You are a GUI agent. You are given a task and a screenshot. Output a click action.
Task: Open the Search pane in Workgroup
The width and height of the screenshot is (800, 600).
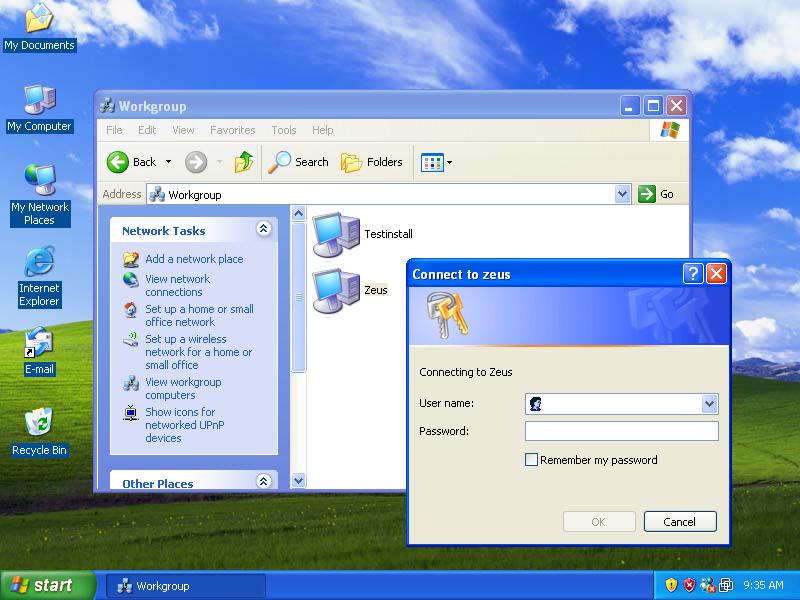pos(298,162)
